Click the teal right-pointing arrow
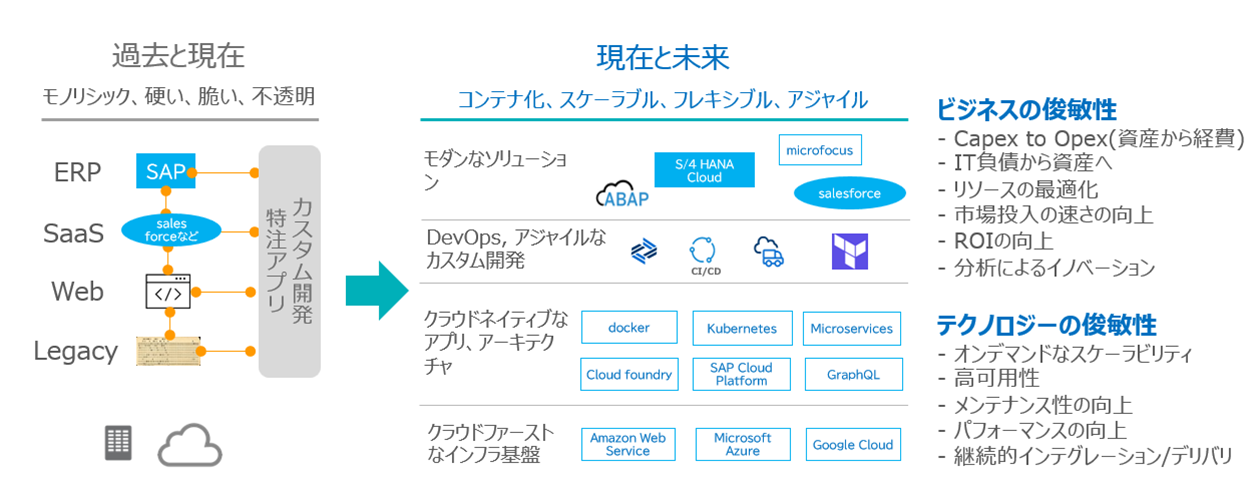Screen dimensions: 1260x482 (x=377, y=291)
